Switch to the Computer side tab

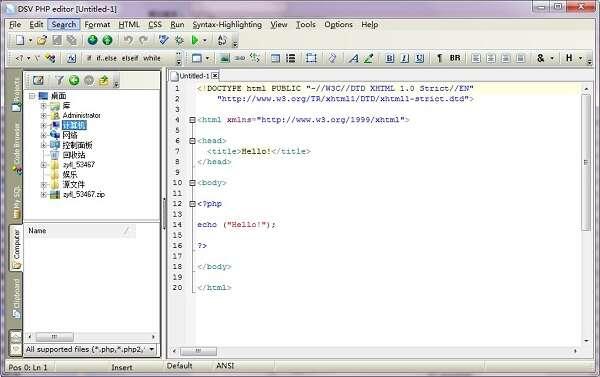click(x=16, y=249)
